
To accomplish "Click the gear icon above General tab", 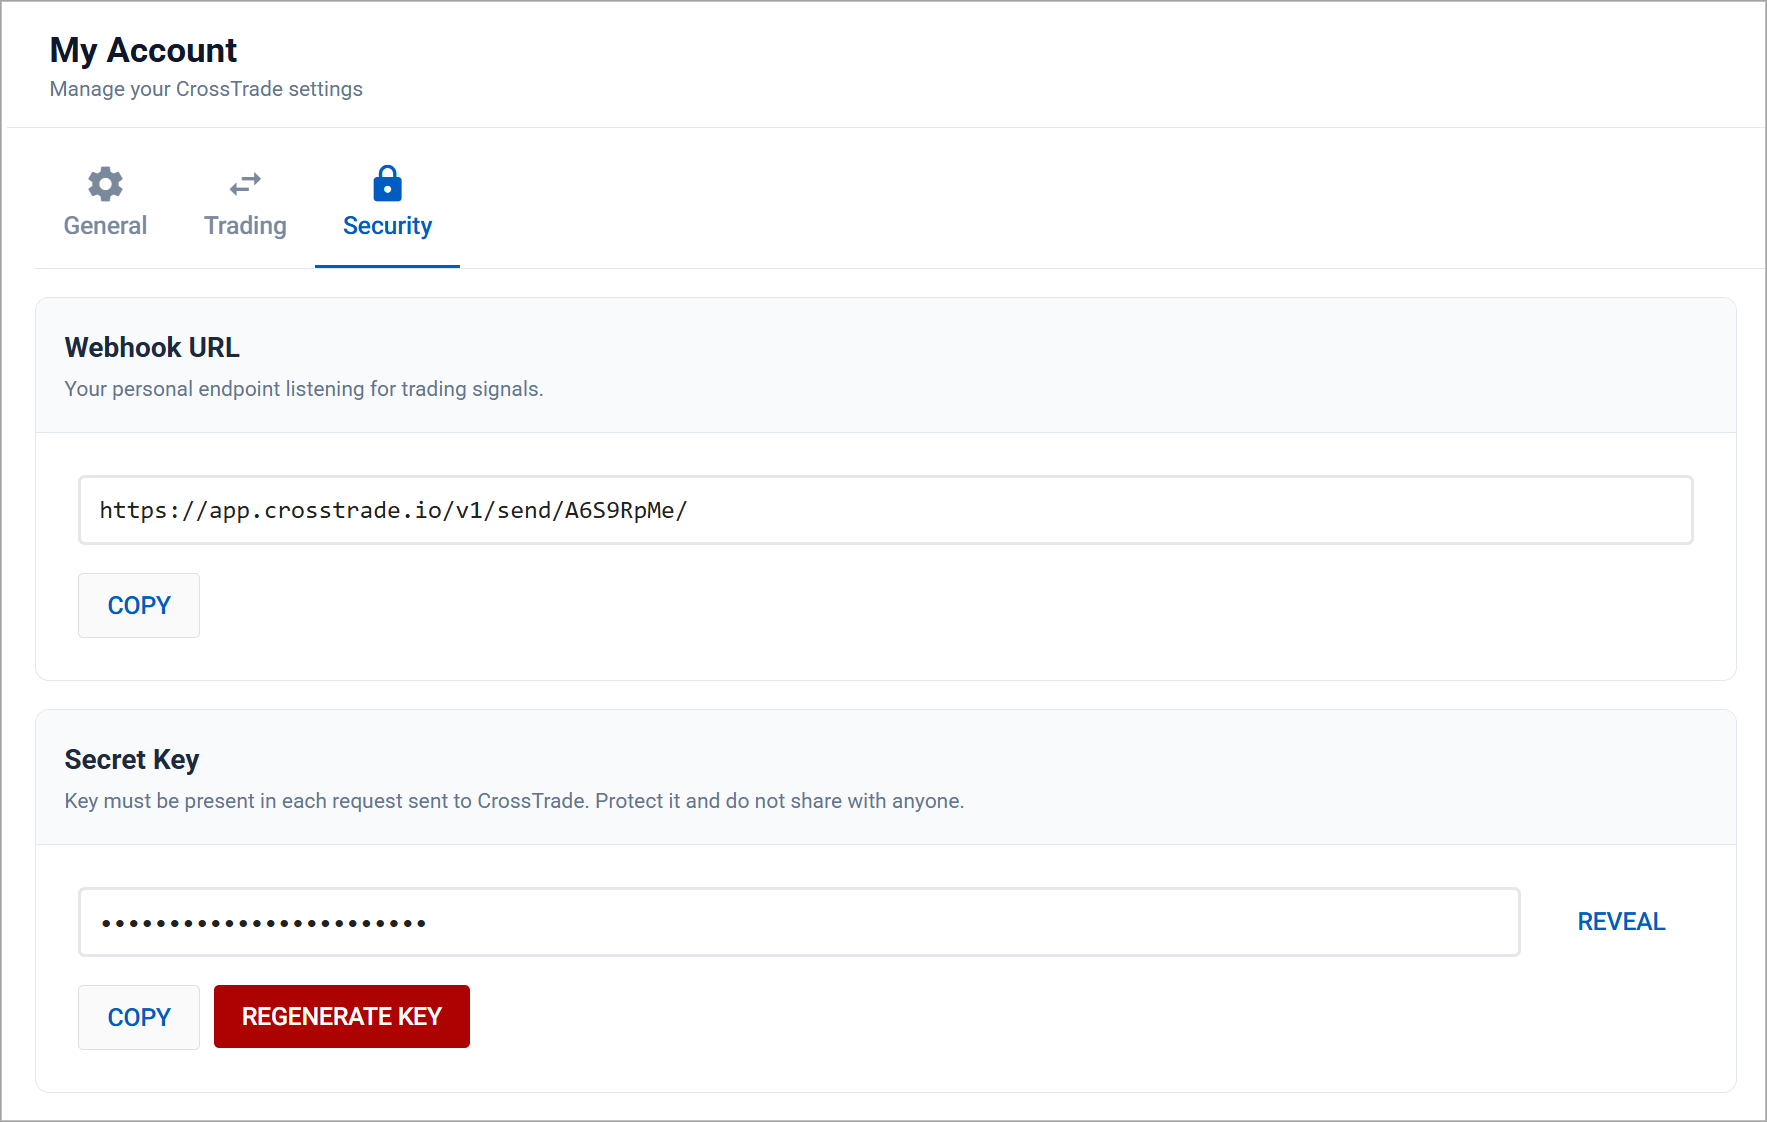I will pyautogui.click(x=104, y=183).
